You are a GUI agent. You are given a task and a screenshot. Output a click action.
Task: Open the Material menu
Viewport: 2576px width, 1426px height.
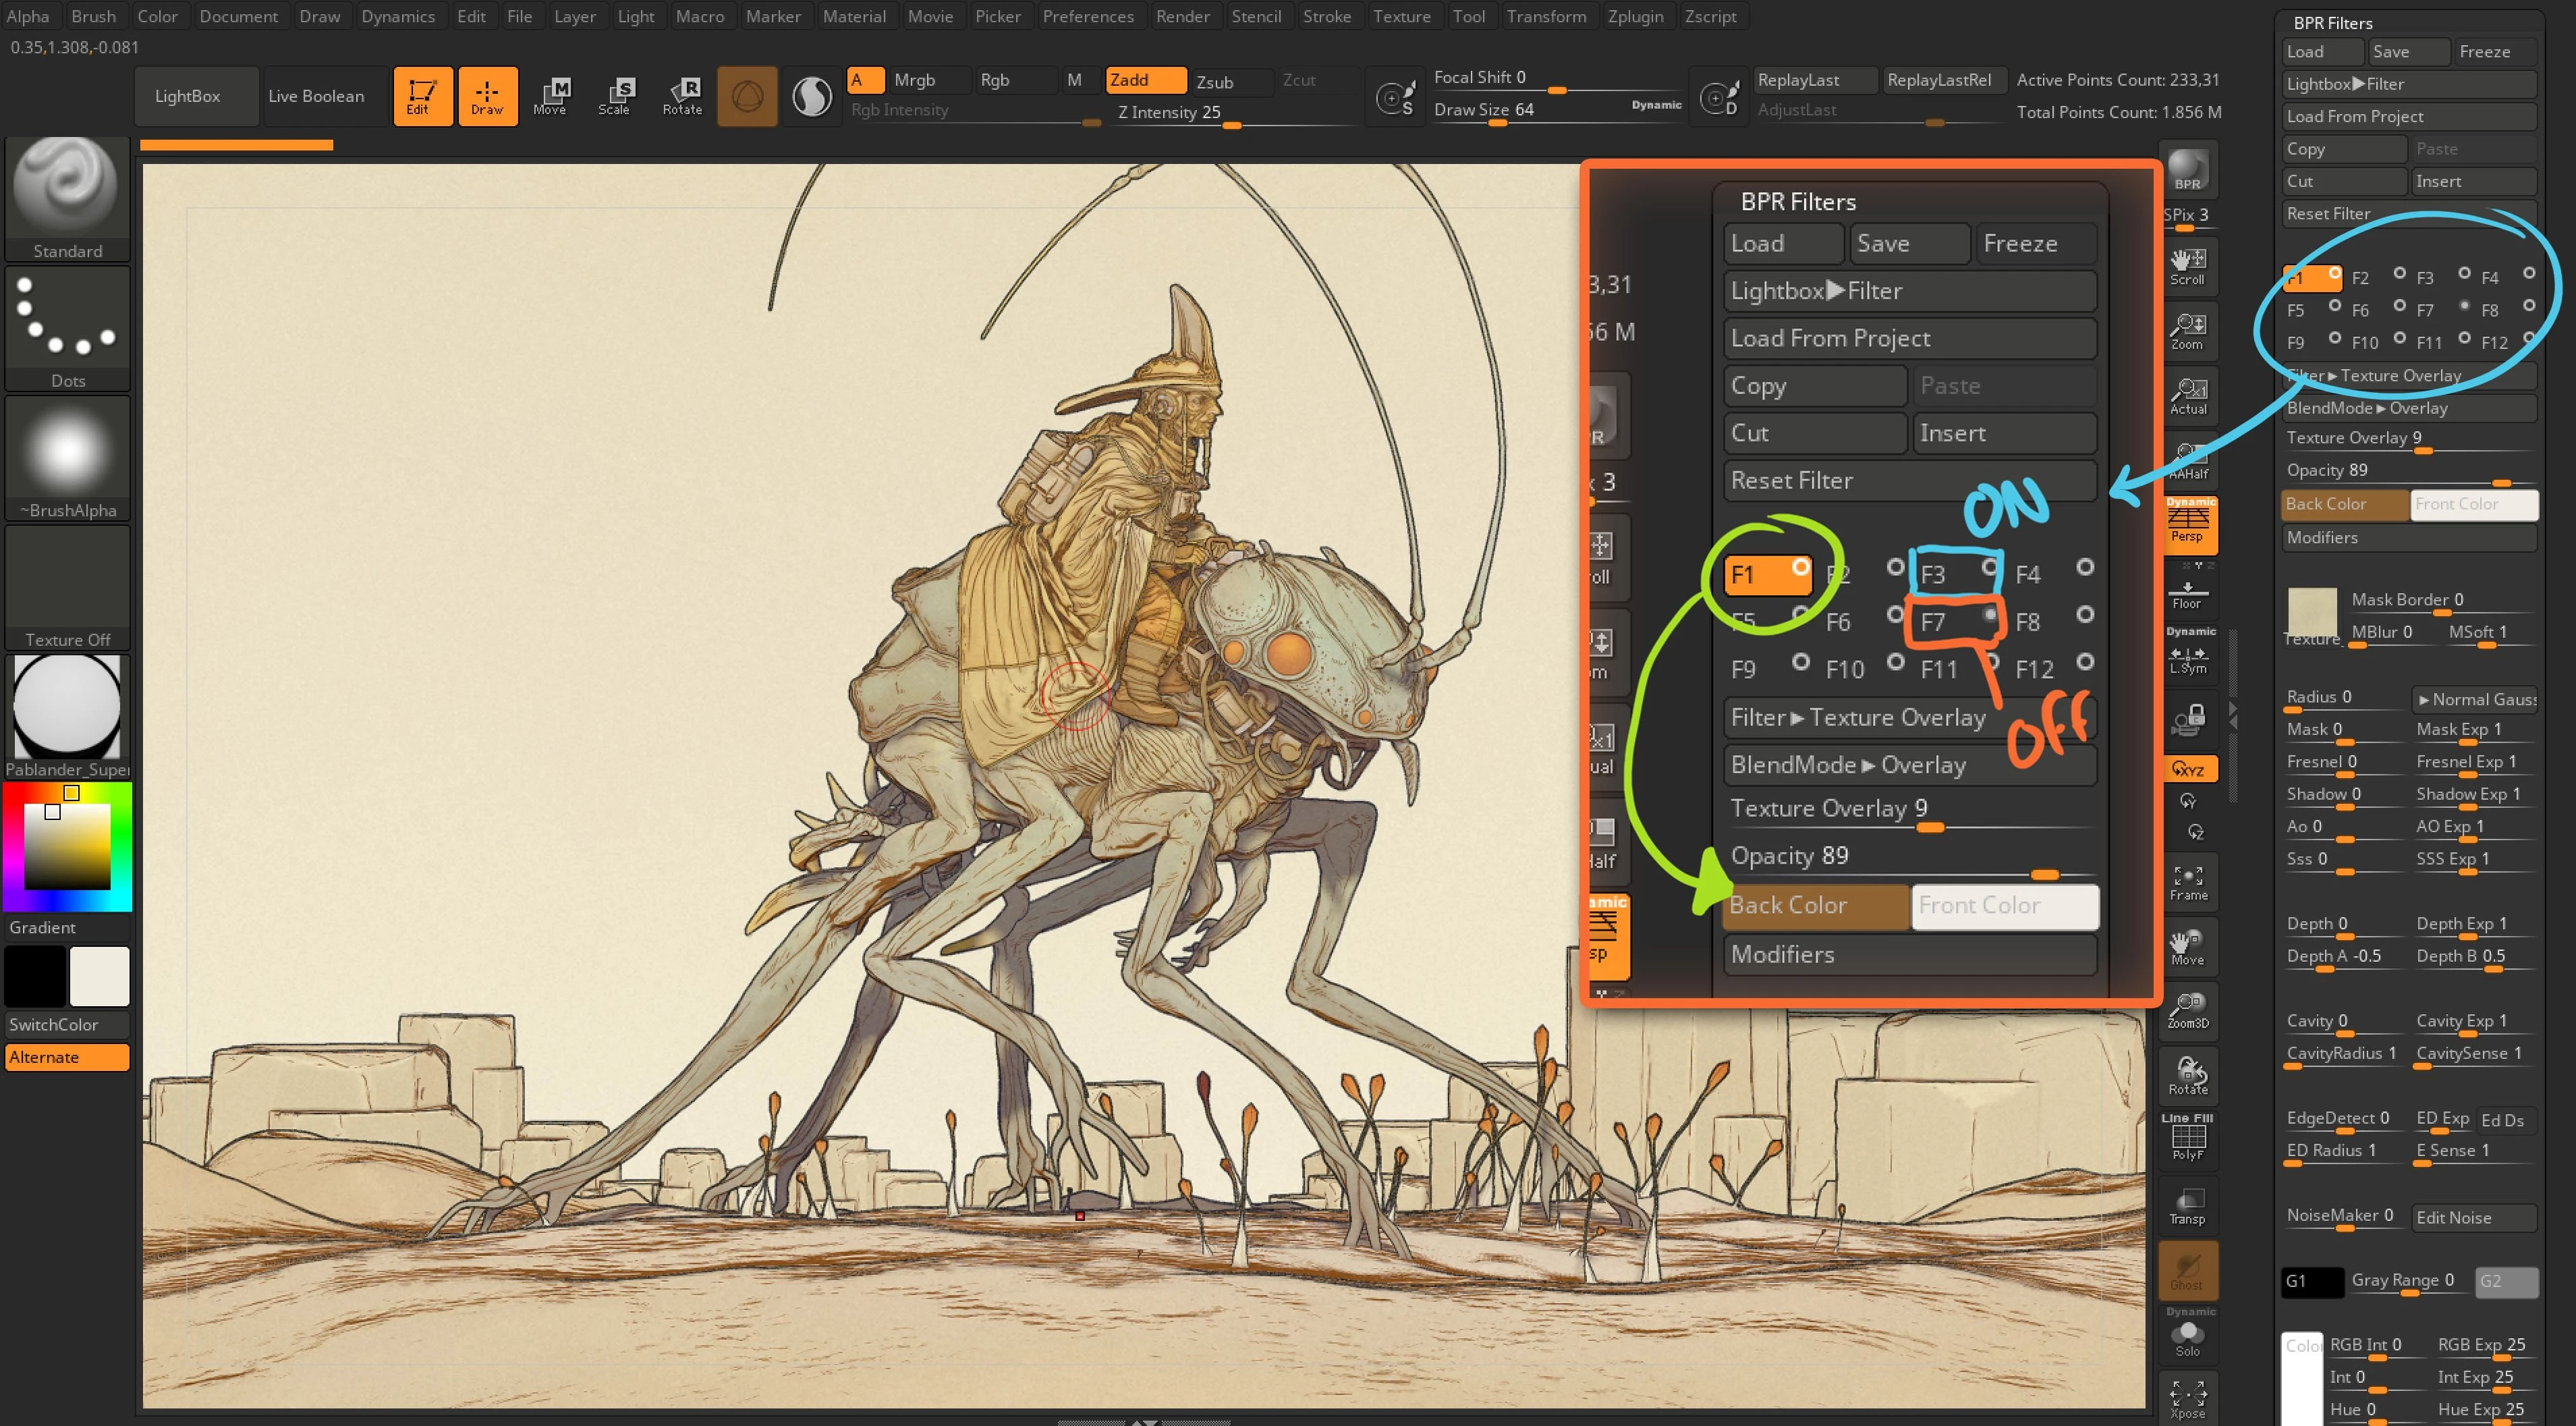pos(854,16)
